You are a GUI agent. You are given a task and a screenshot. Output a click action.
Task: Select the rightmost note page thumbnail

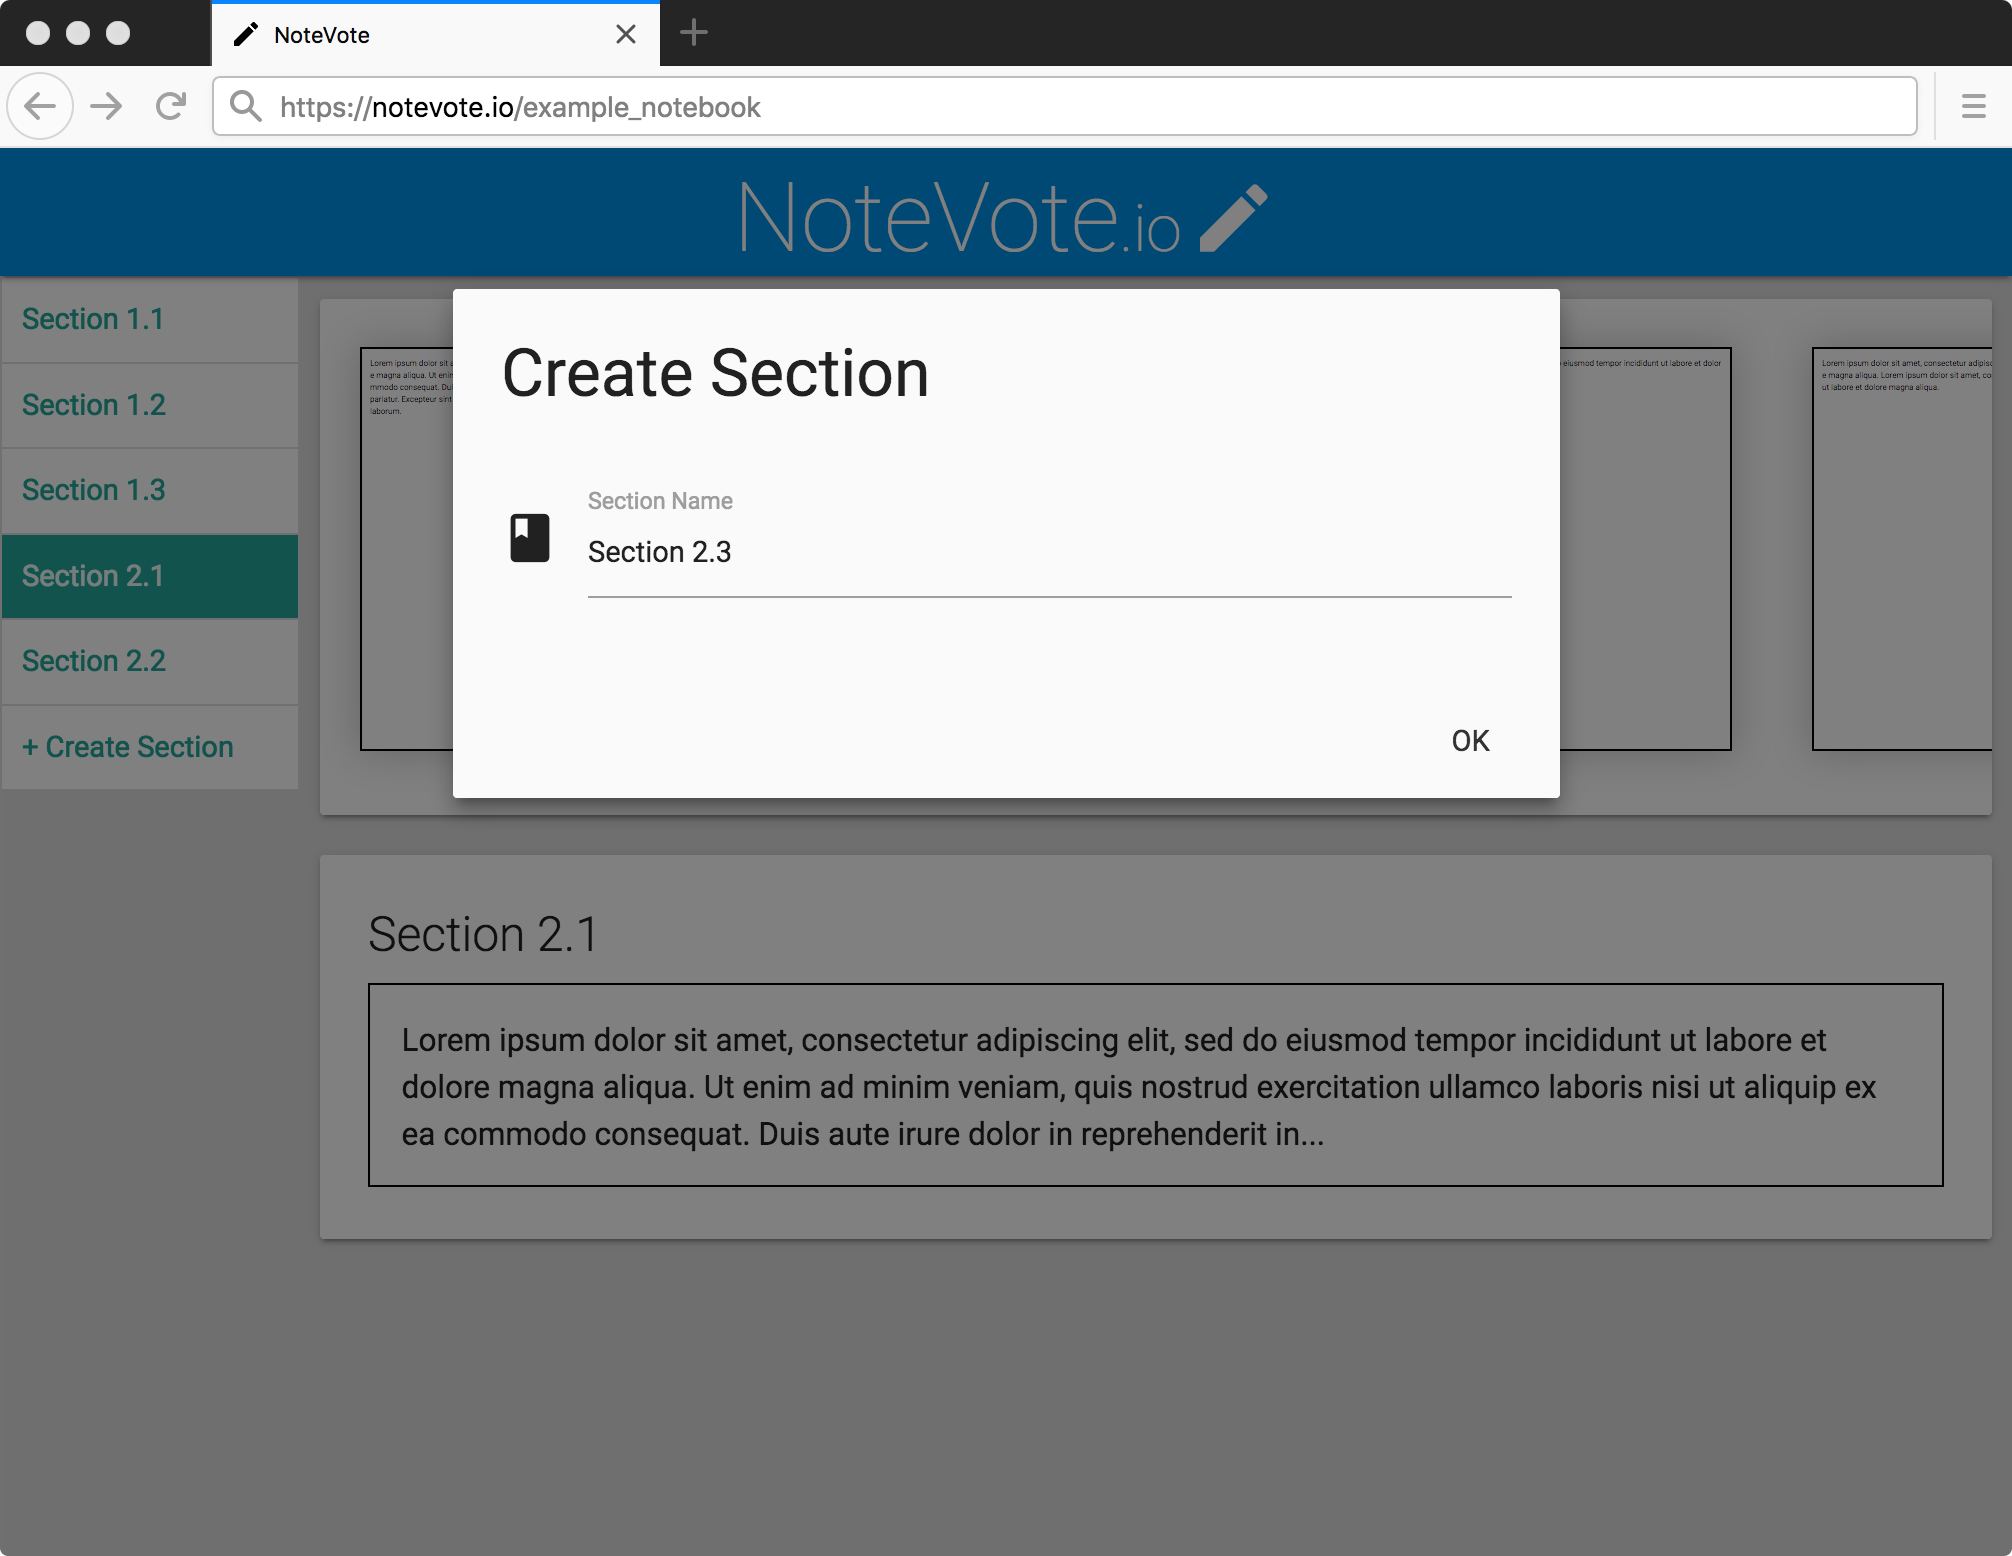pyautogui.click(x=1900, y=548)
